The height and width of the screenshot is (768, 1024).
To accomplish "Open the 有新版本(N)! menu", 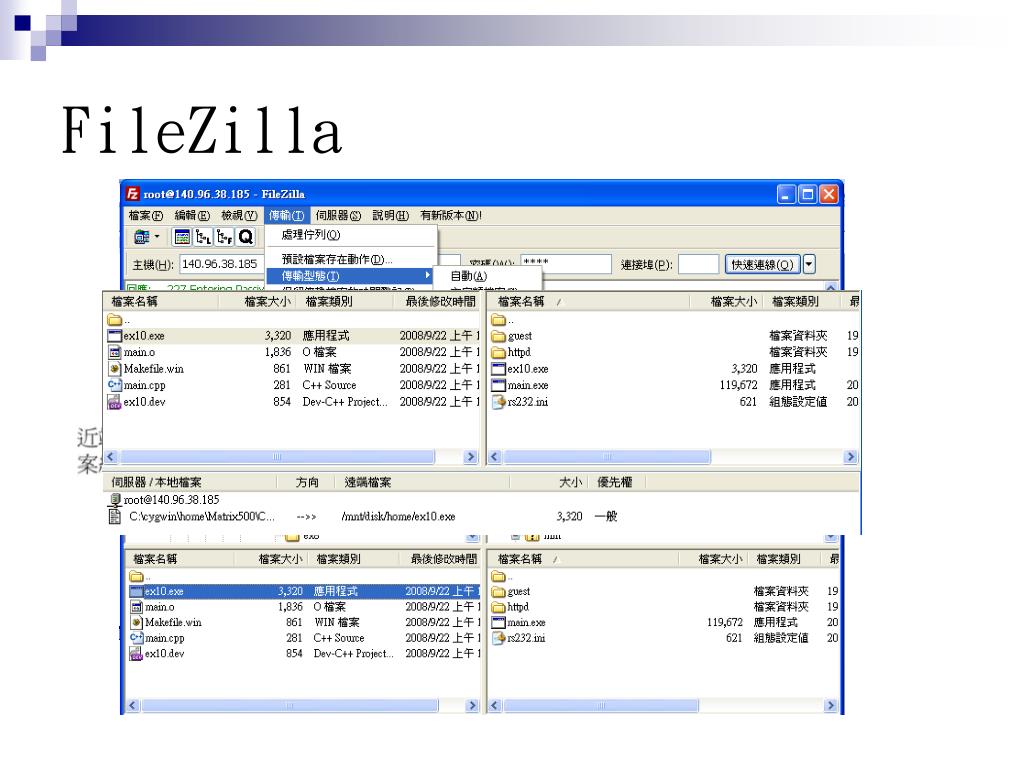I will coord(451,215).
